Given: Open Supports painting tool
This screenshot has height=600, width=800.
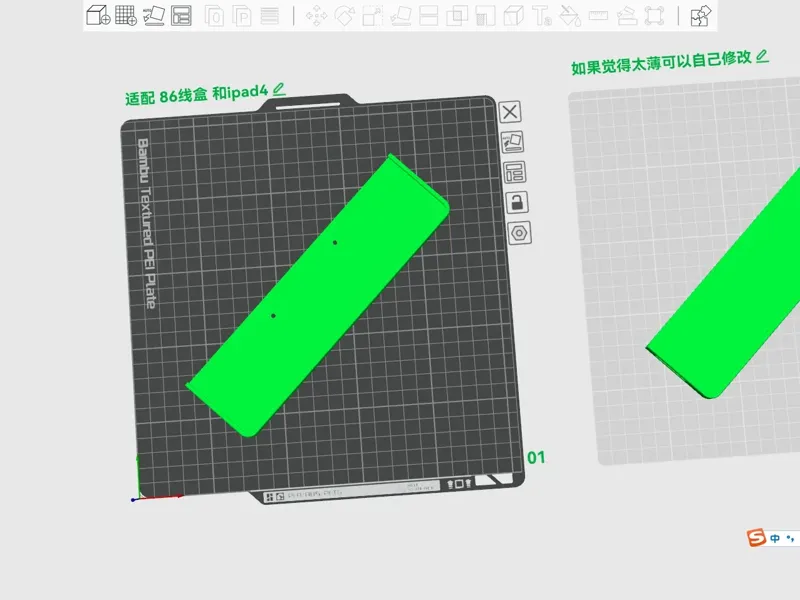Looking at the screenshot, I should [x=485, y=16].
